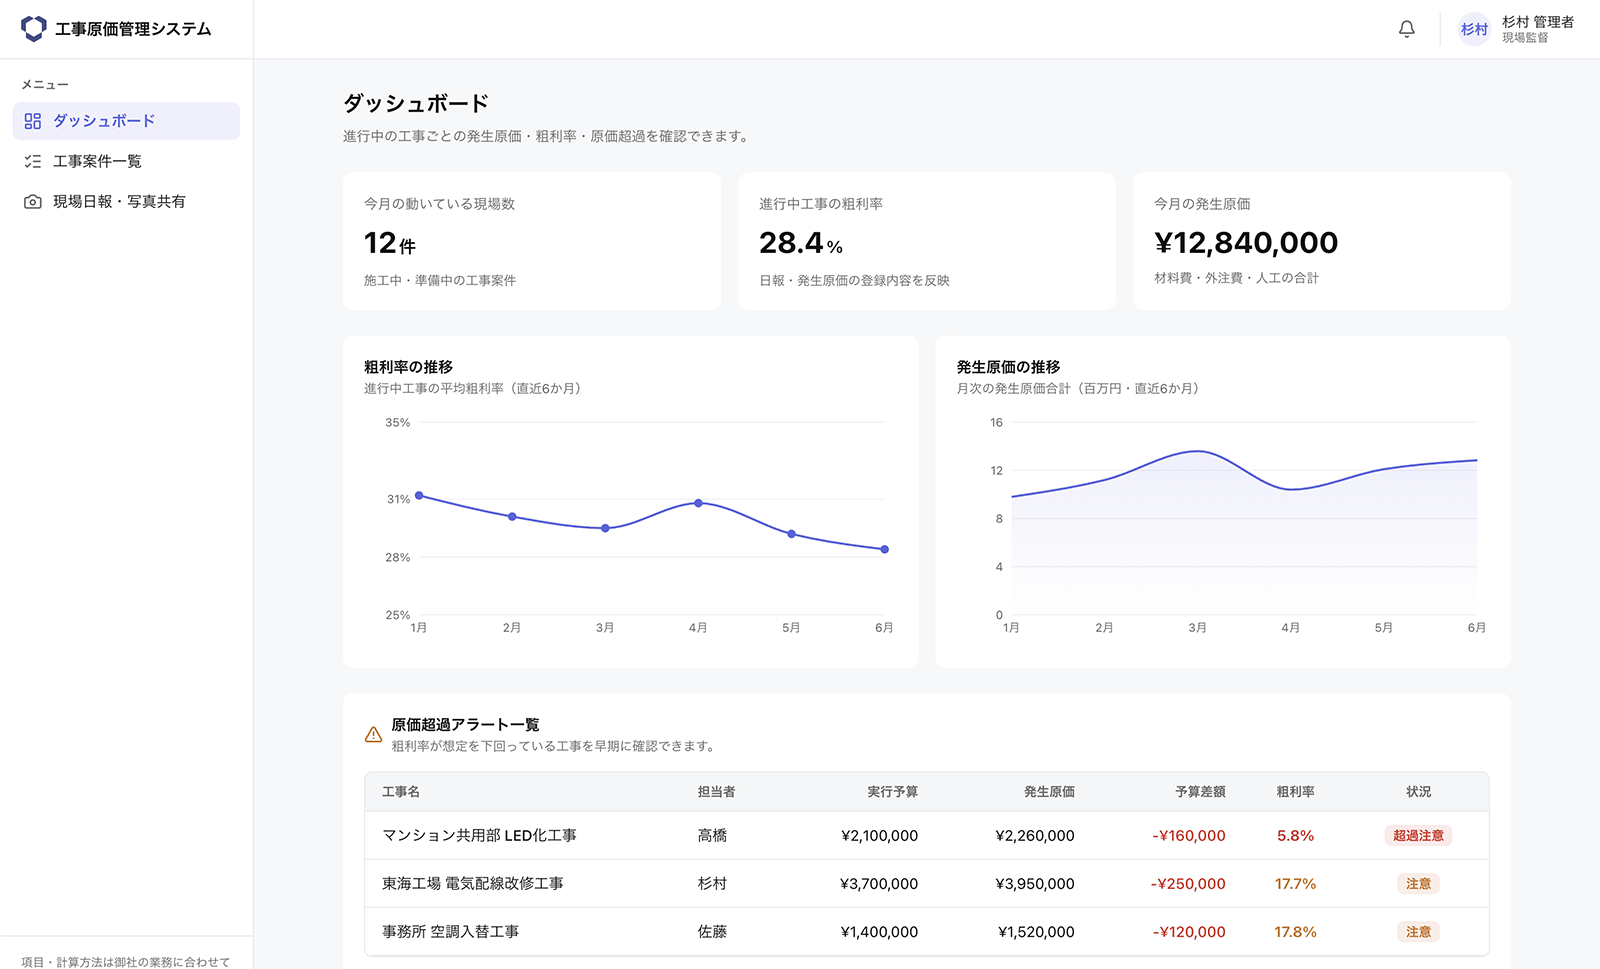Click the 2月 data point on 粗利率 chart

tap(512, 517)
